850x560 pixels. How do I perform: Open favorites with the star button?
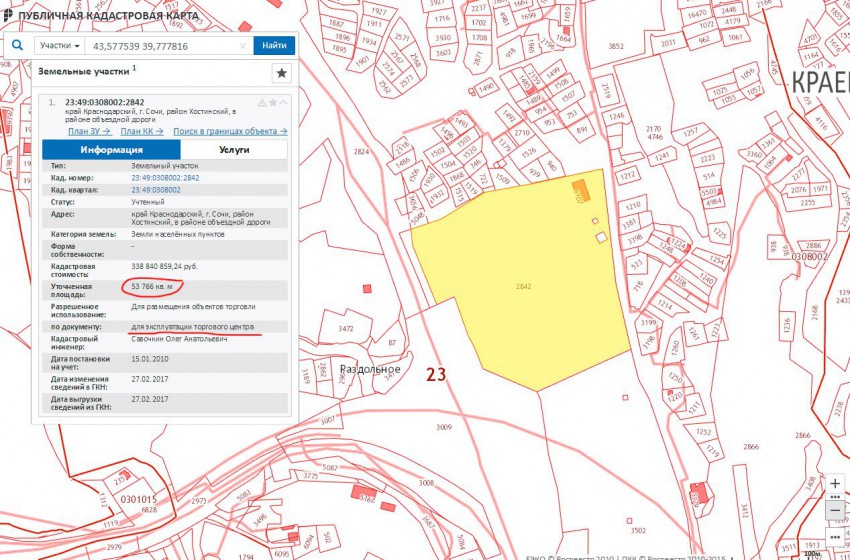tap(281, 73)
